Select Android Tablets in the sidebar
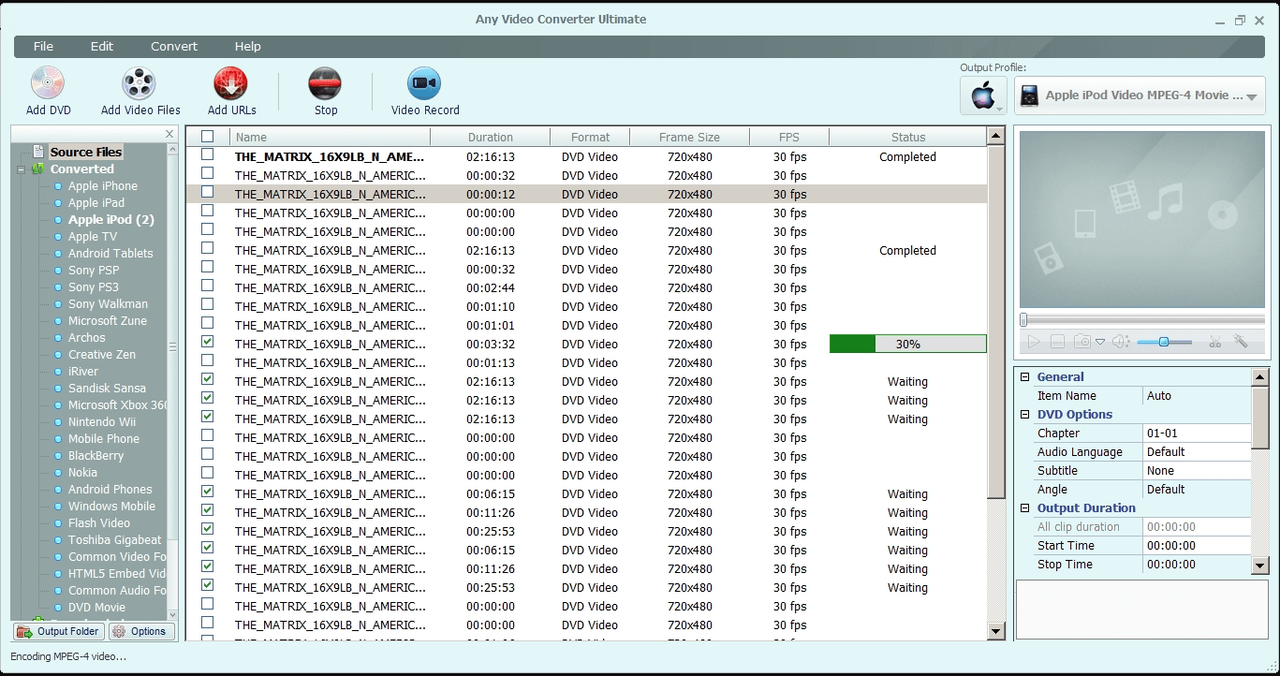The width and height of the screenshot is (1280, 676). click(110, 254)
